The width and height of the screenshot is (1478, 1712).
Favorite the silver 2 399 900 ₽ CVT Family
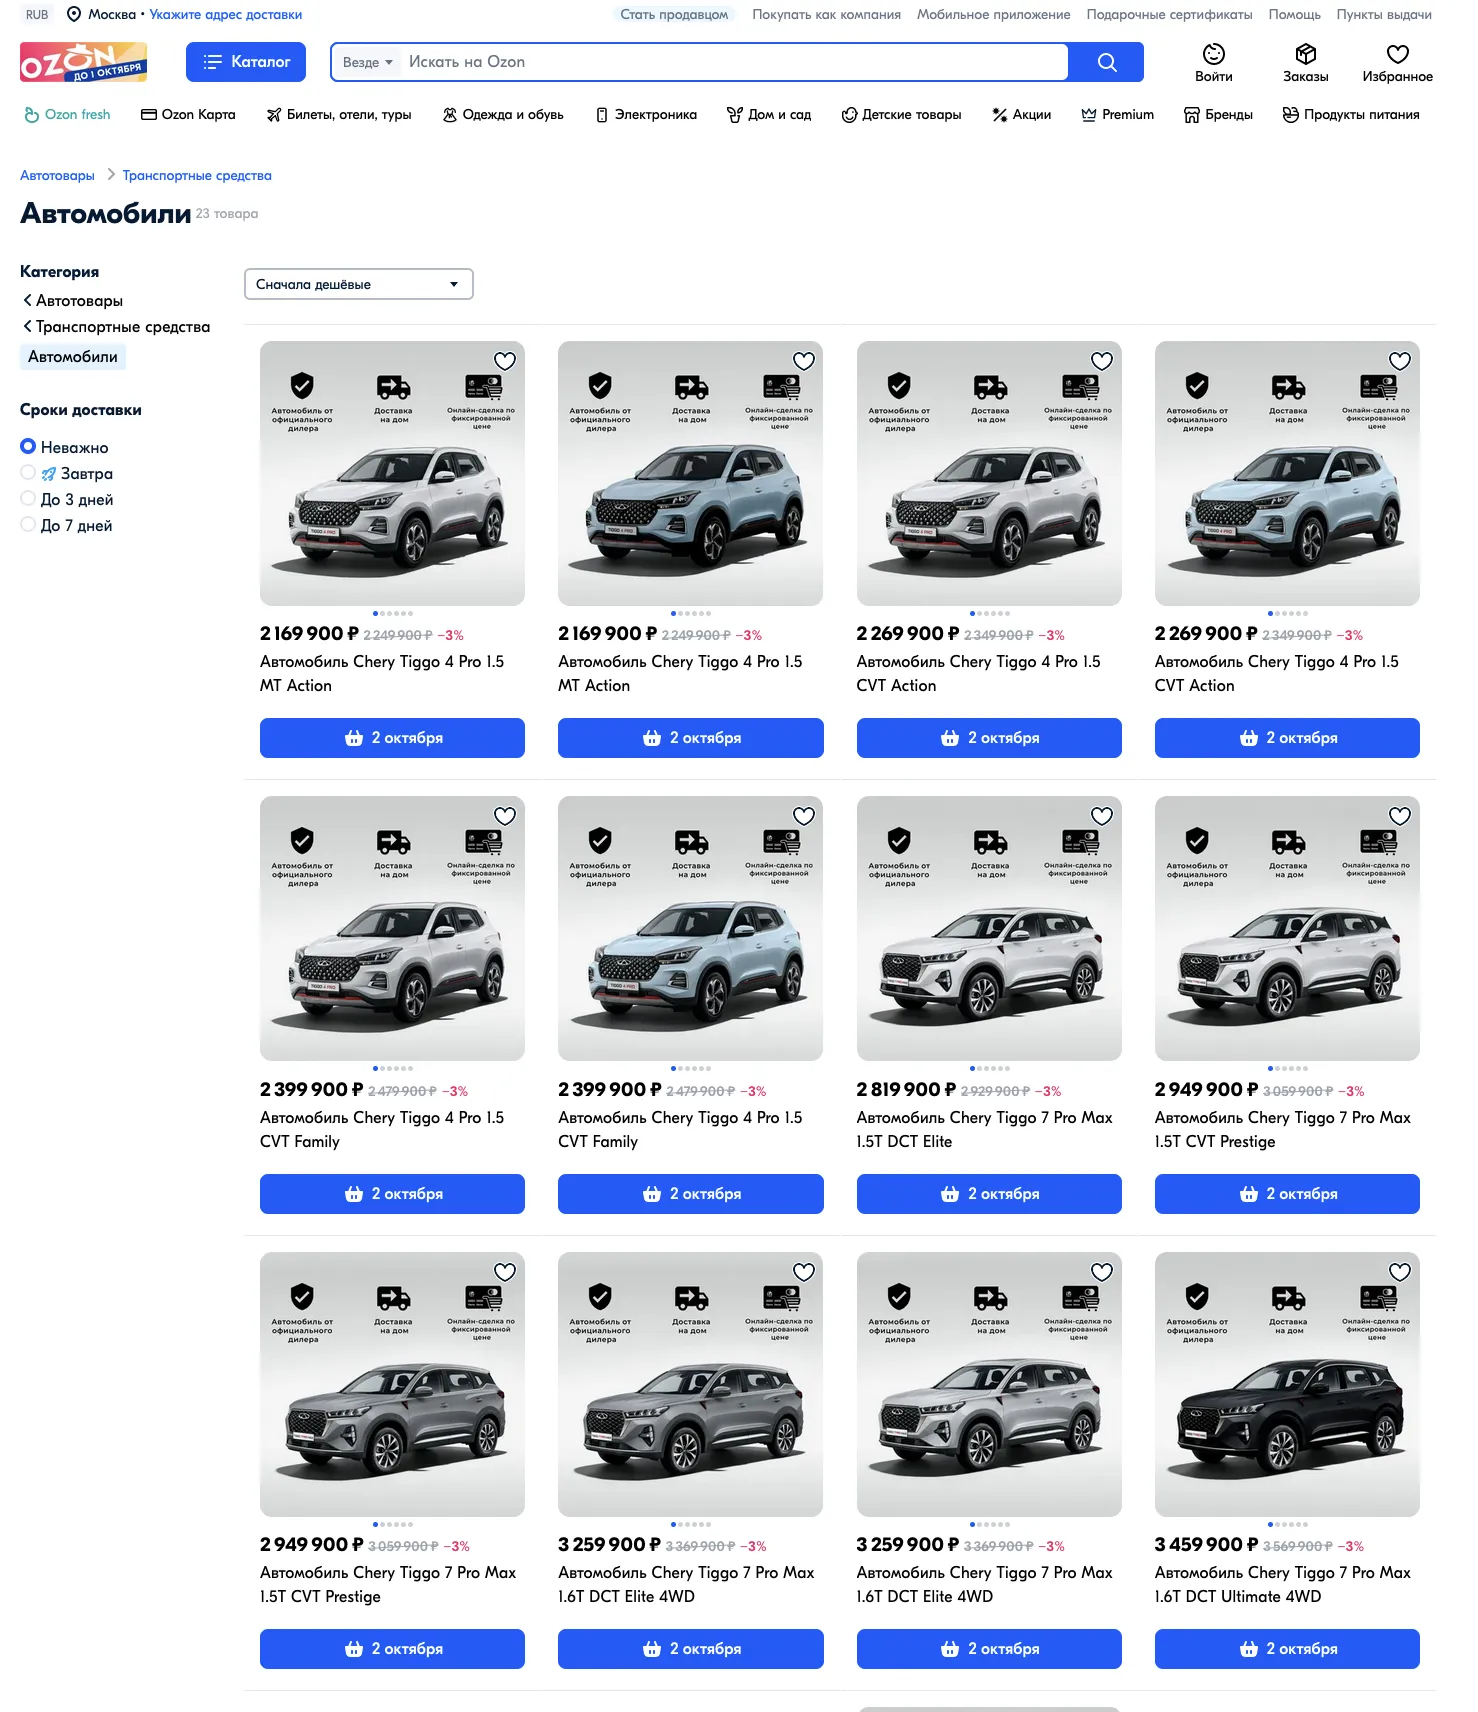[505, 816]
